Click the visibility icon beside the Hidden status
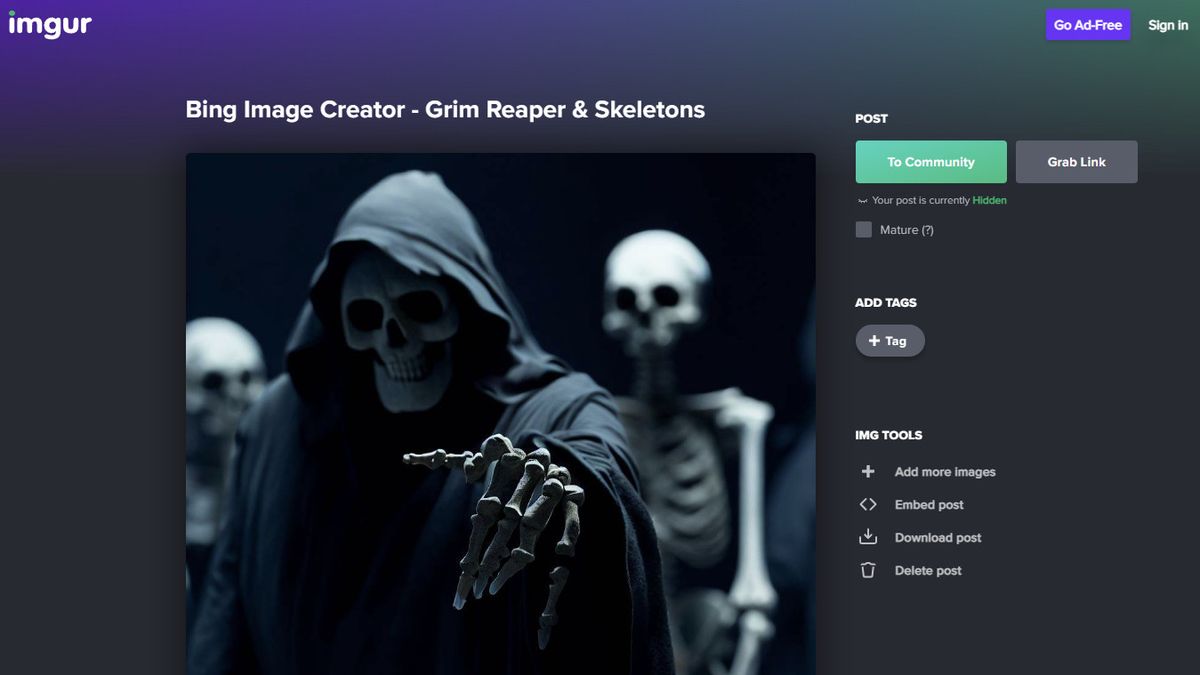The width and height of the screenshot is (1200, 675). coord(862,200)
